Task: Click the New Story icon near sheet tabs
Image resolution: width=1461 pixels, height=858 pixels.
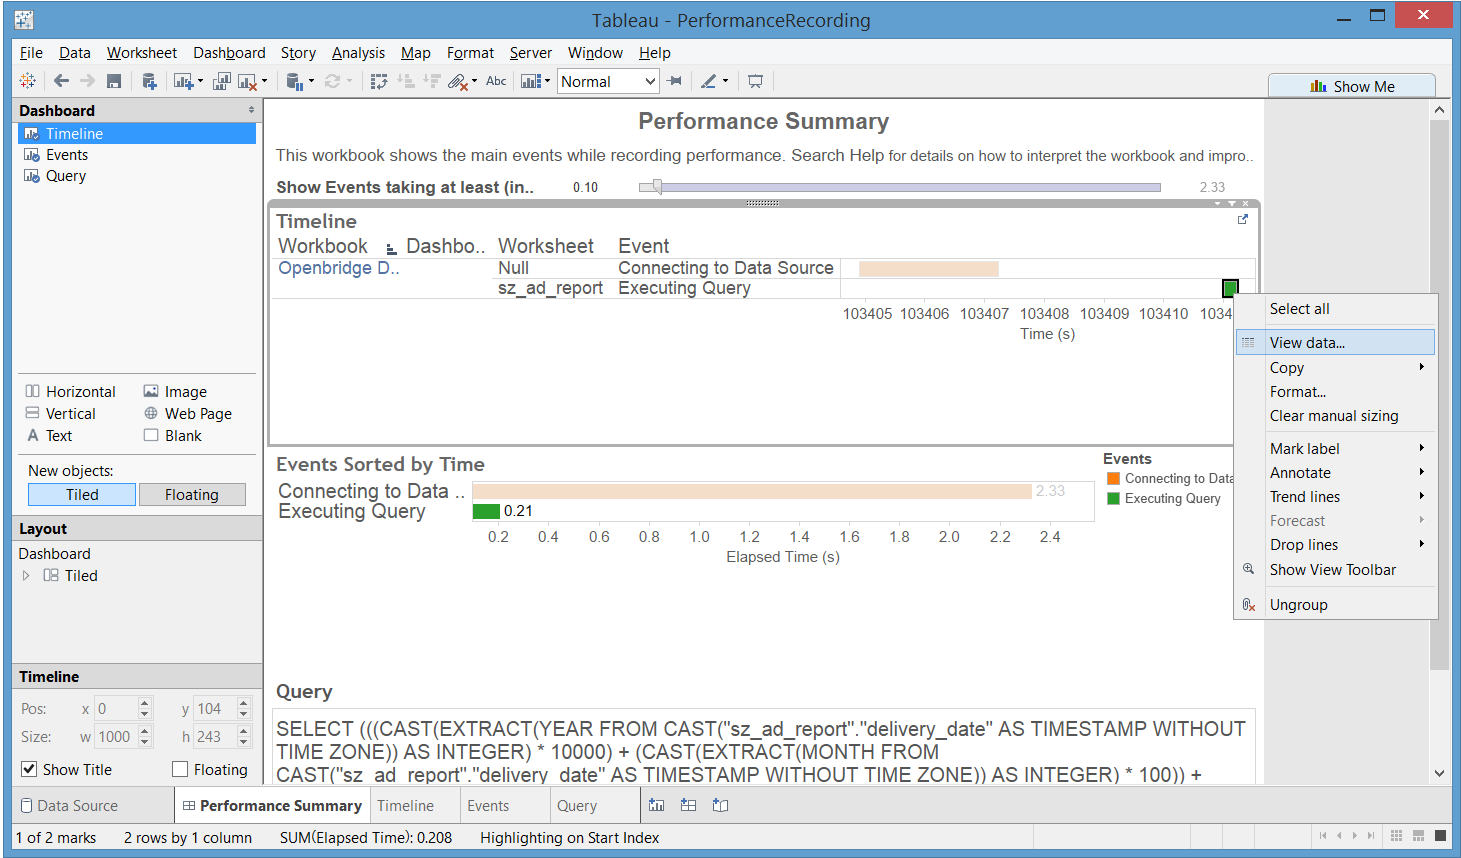Action: click(x=720, y=805)
